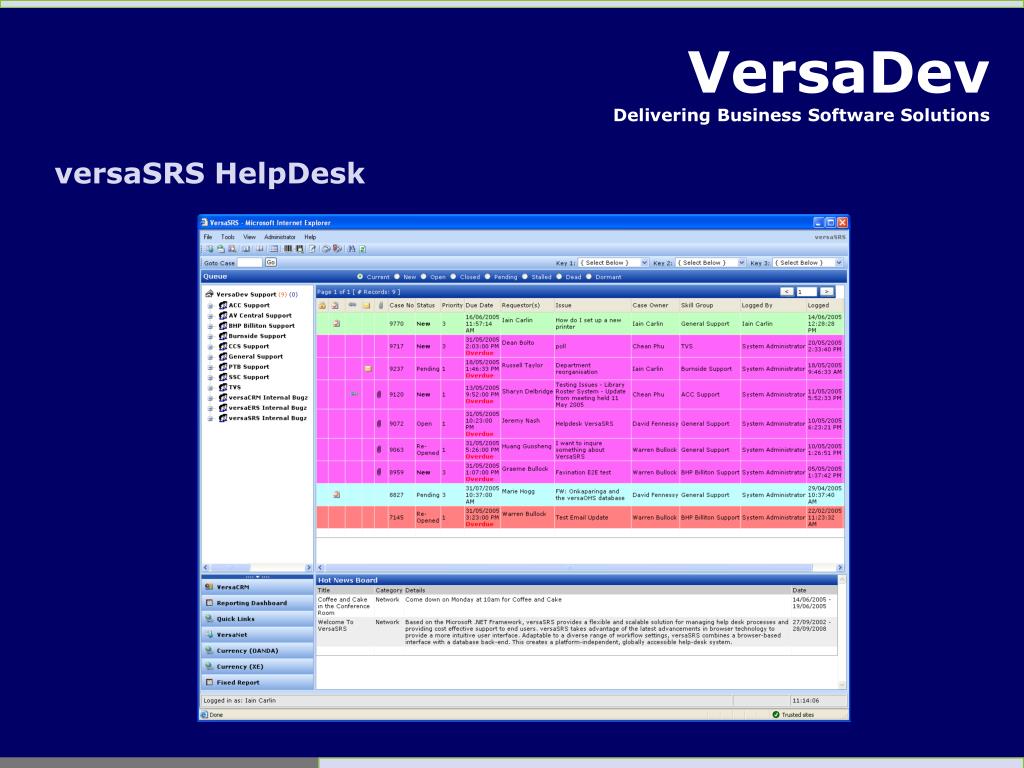Open the File menu

208,237
